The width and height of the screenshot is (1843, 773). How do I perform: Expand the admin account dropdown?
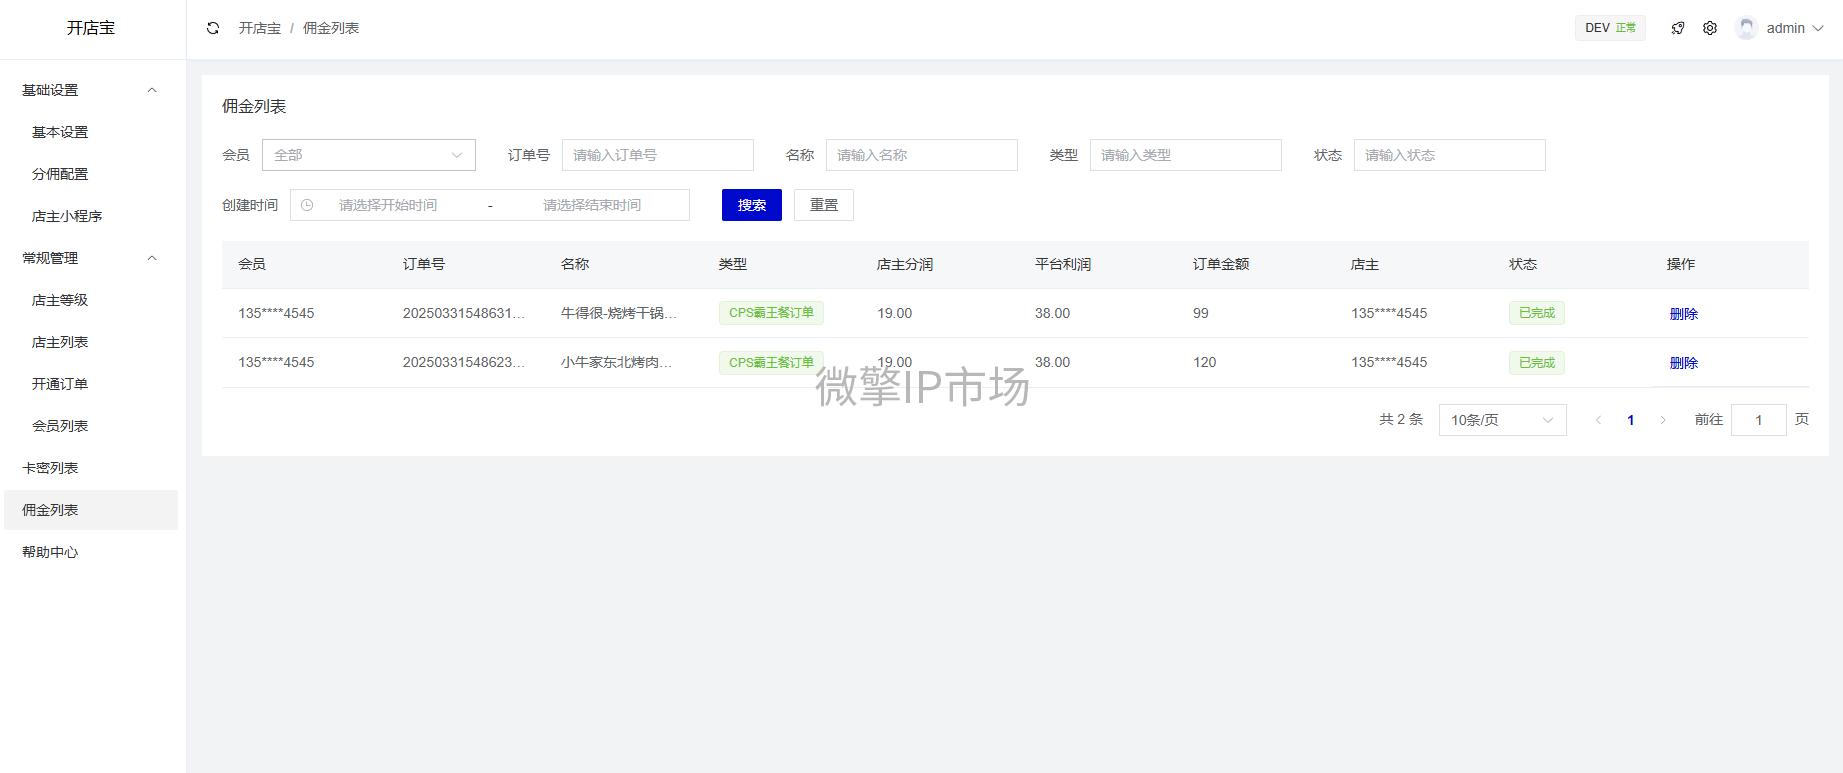tap(1817, 28)
